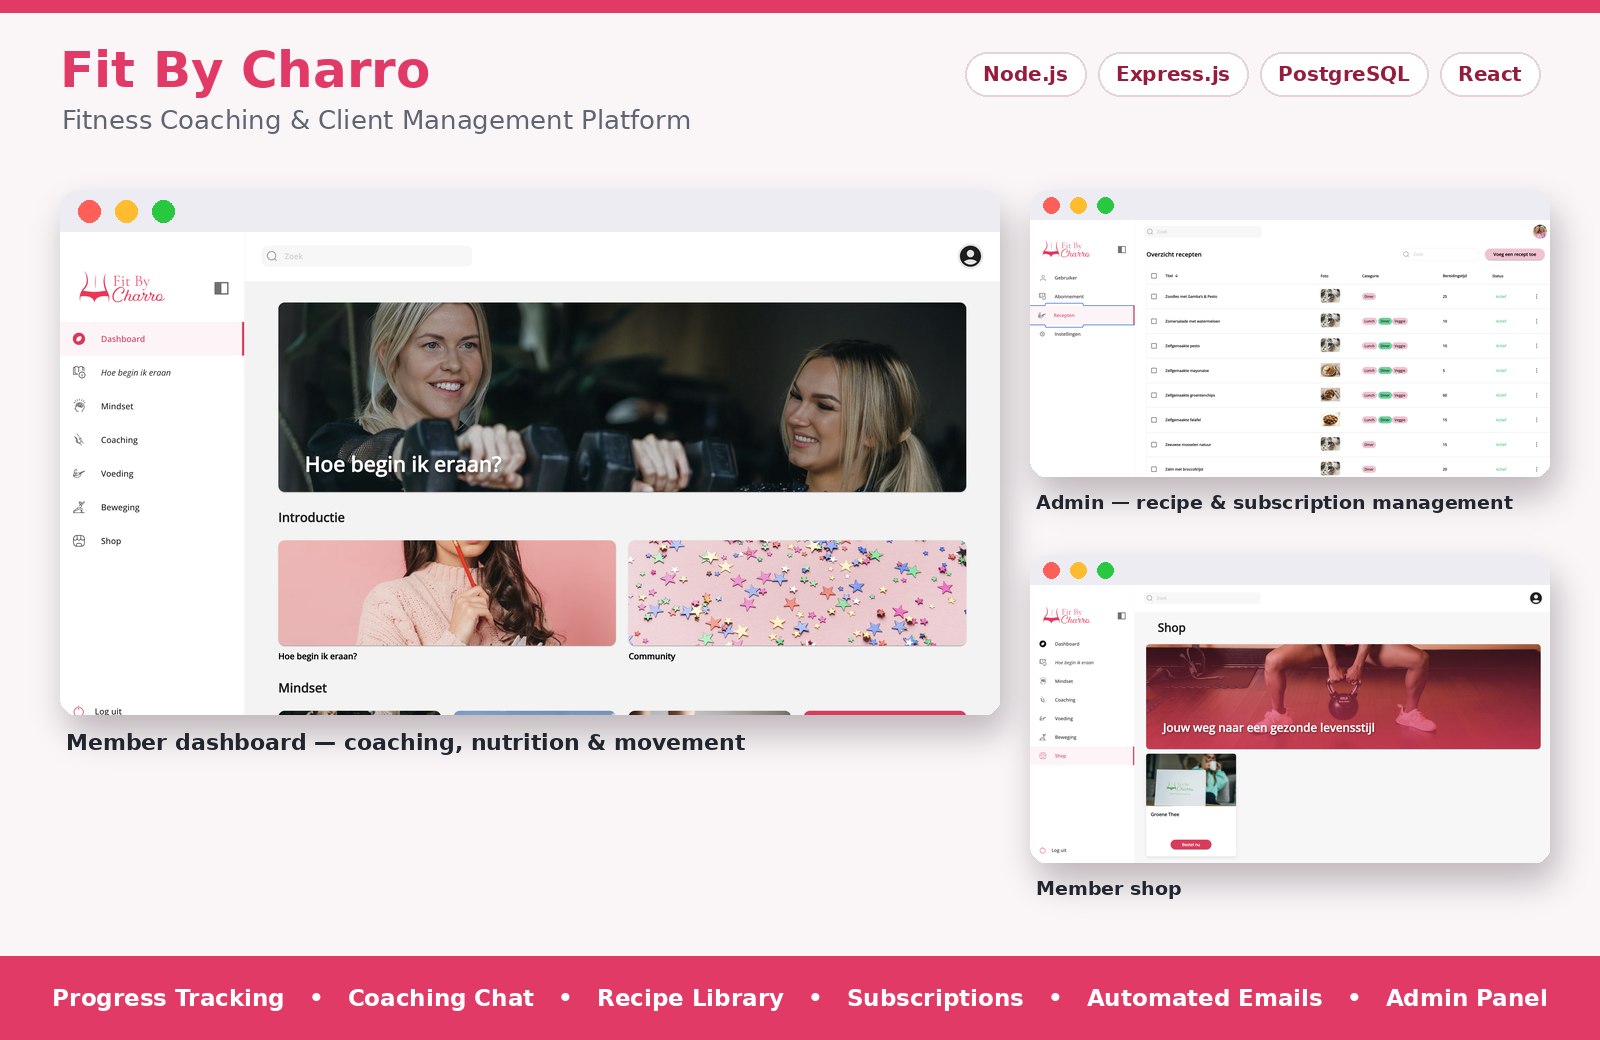This screenshot has width=1600, height=1040.
Task: Tick checkbox for 'Zeeuwse mosselen natuur' recipe
Action: (1154, 444)
